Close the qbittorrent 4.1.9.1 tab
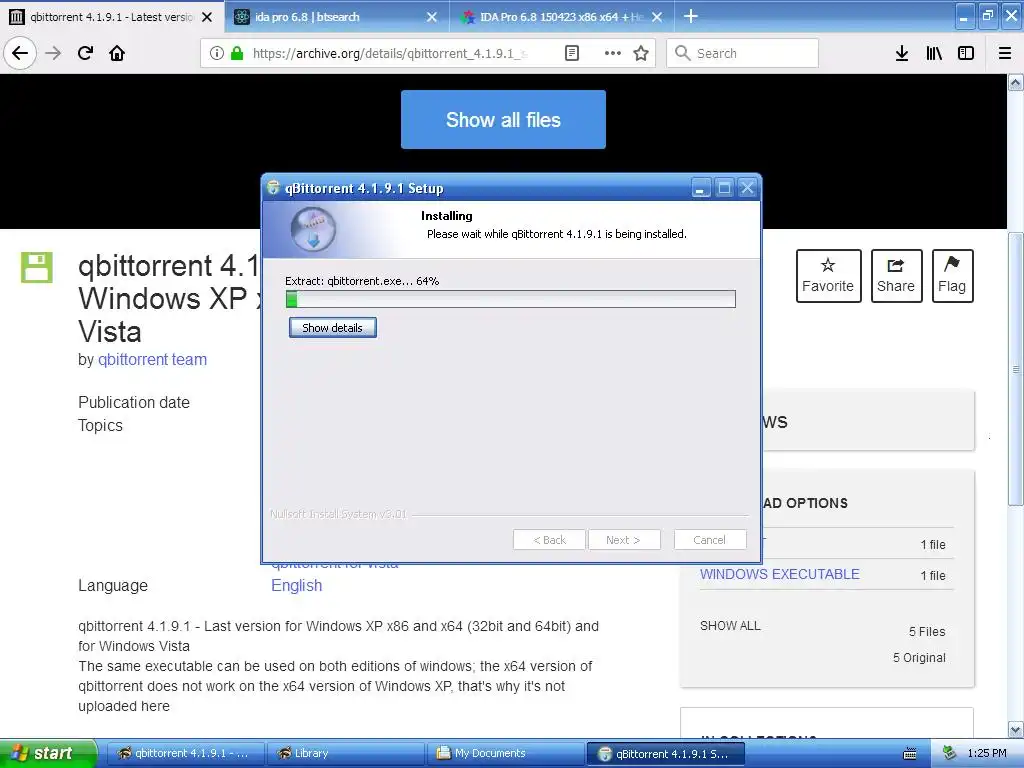The image size is (1024, 768). click(x=207, y=17)
